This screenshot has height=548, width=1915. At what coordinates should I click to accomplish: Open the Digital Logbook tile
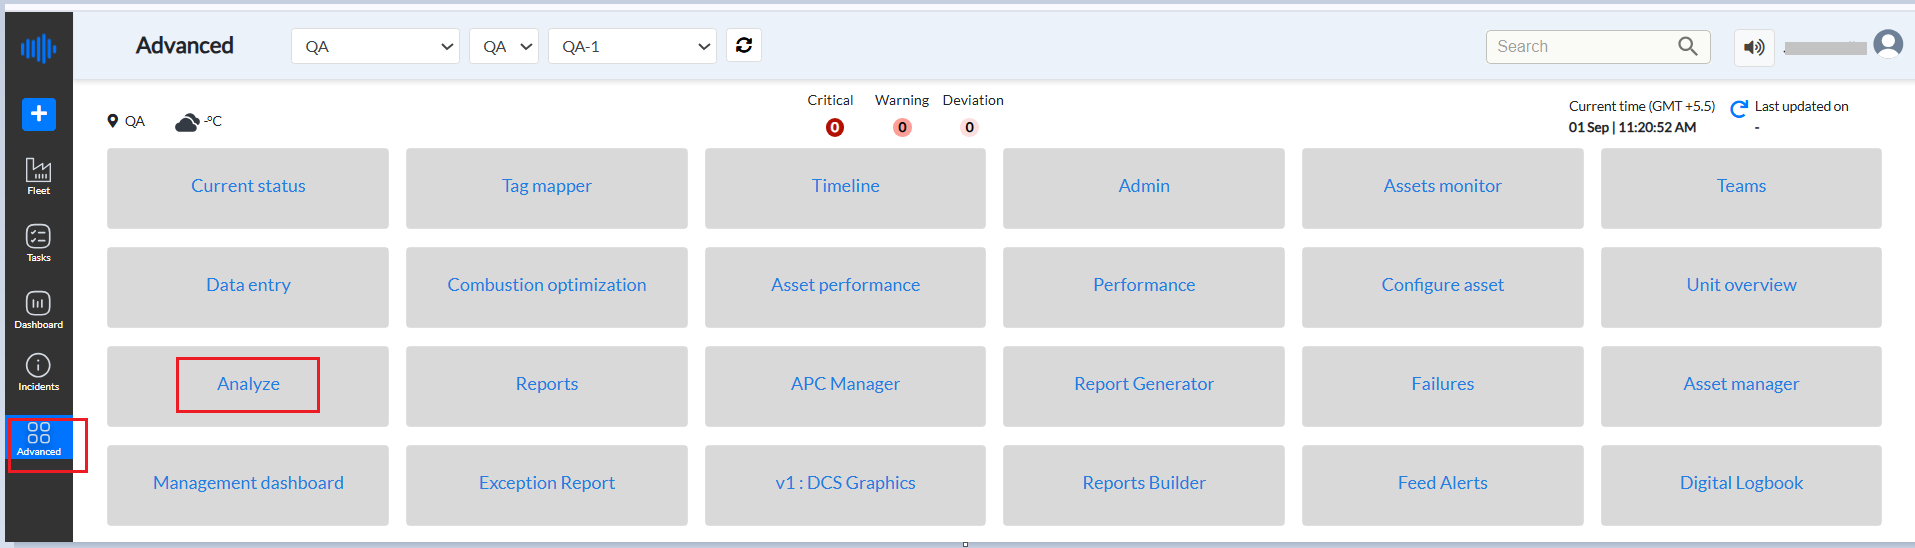[x=1741, y=485]
